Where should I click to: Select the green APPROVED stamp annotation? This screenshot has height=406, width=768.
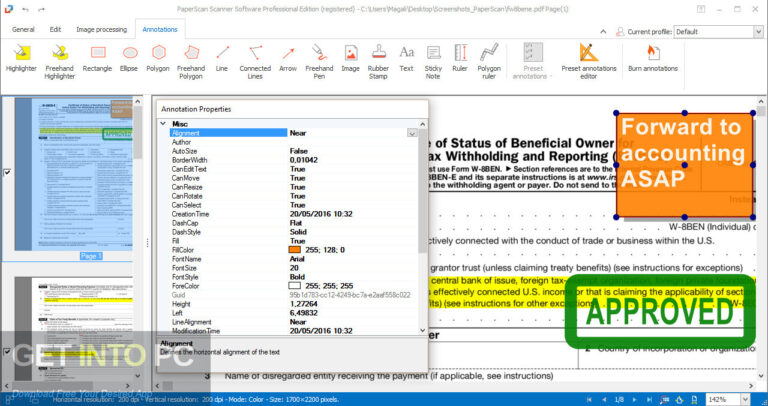659,312
